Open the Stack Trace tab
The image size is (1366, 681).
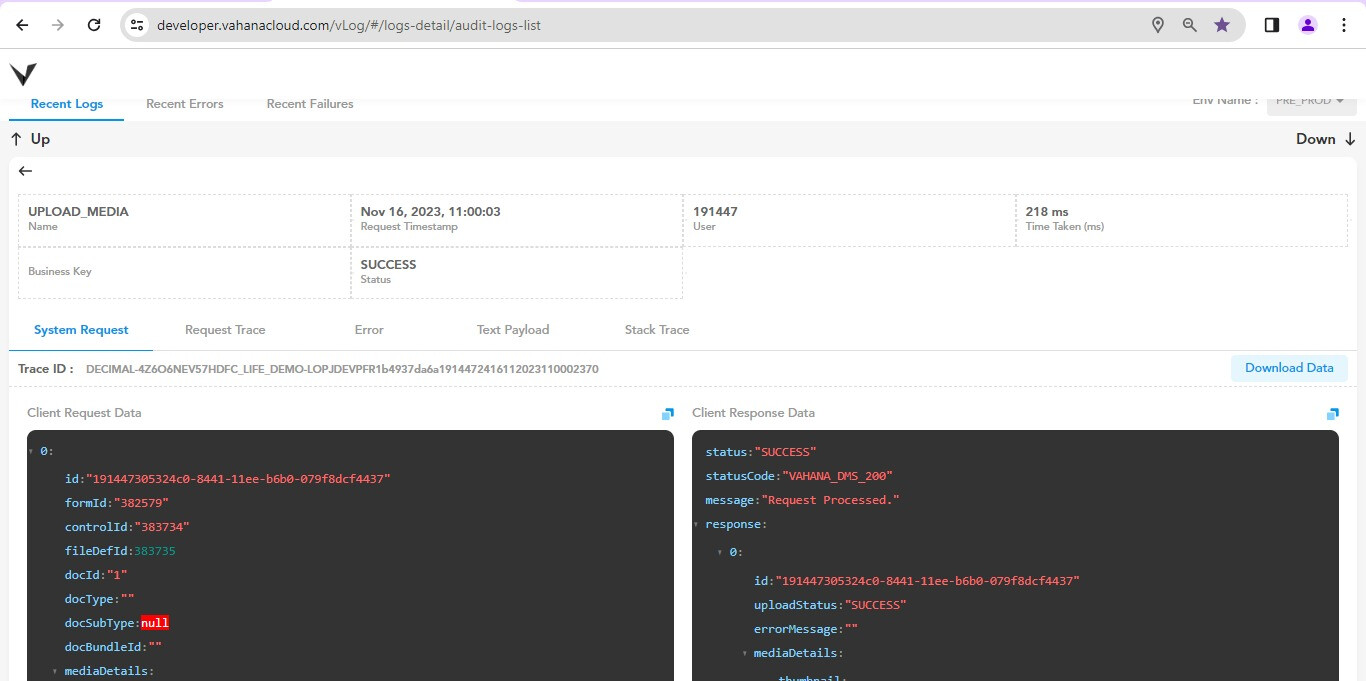click(657, 330)
